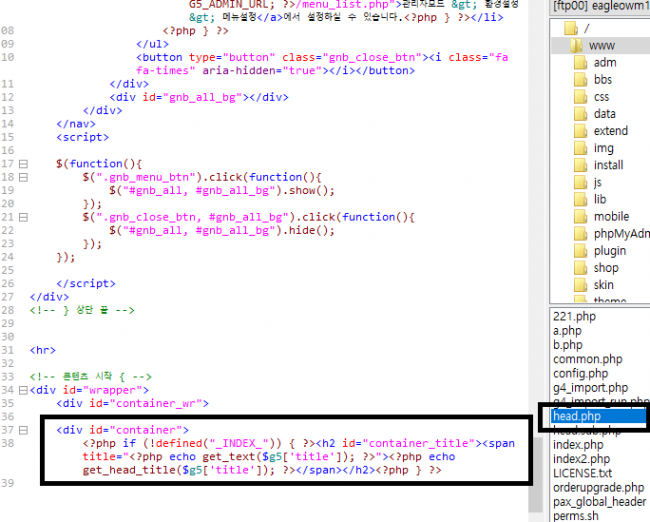This screenshot has width=650, height=522.
Task: Open the plugin folder icon
Action: pyautogui.click(x=580, y=251)
